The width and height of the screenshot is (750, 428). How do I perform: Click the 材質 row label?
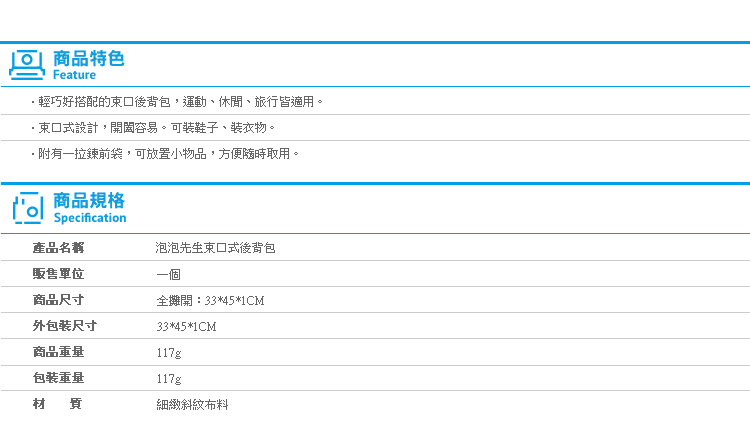tap(58, 404)
